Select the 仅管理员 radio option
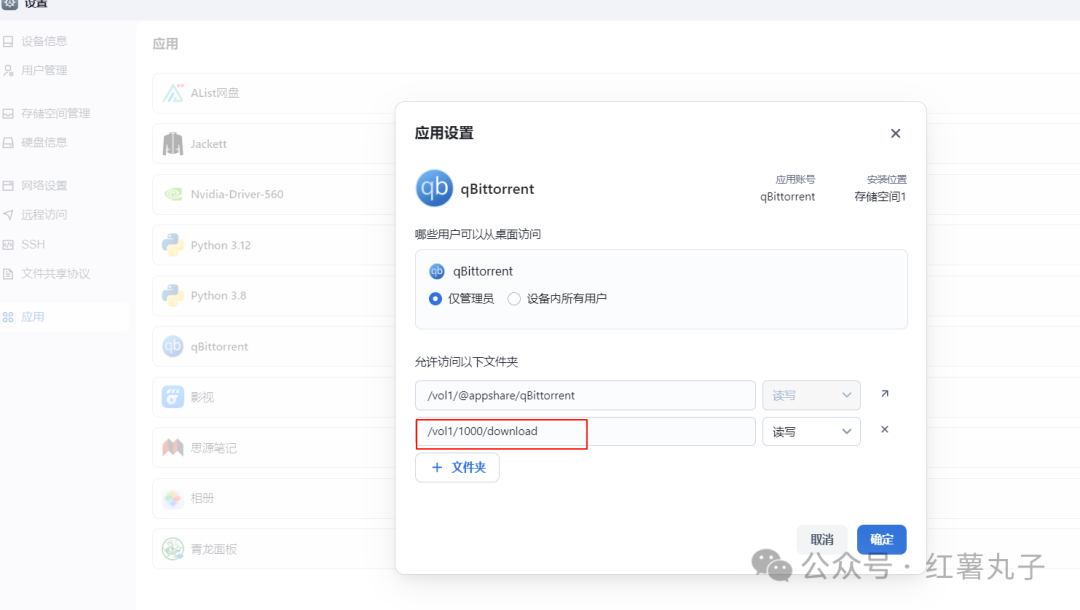This screenshot has width=1080, height=610. [435, 299]
